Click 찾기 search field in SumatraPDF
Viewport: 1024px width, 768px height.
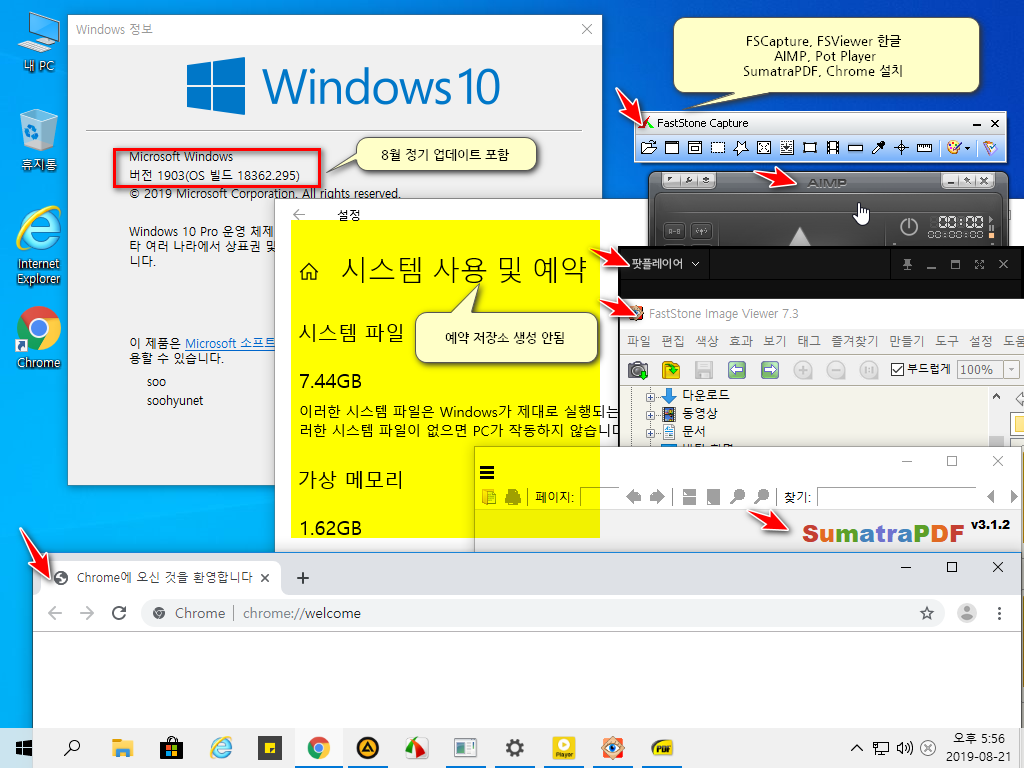click(896, 497)
